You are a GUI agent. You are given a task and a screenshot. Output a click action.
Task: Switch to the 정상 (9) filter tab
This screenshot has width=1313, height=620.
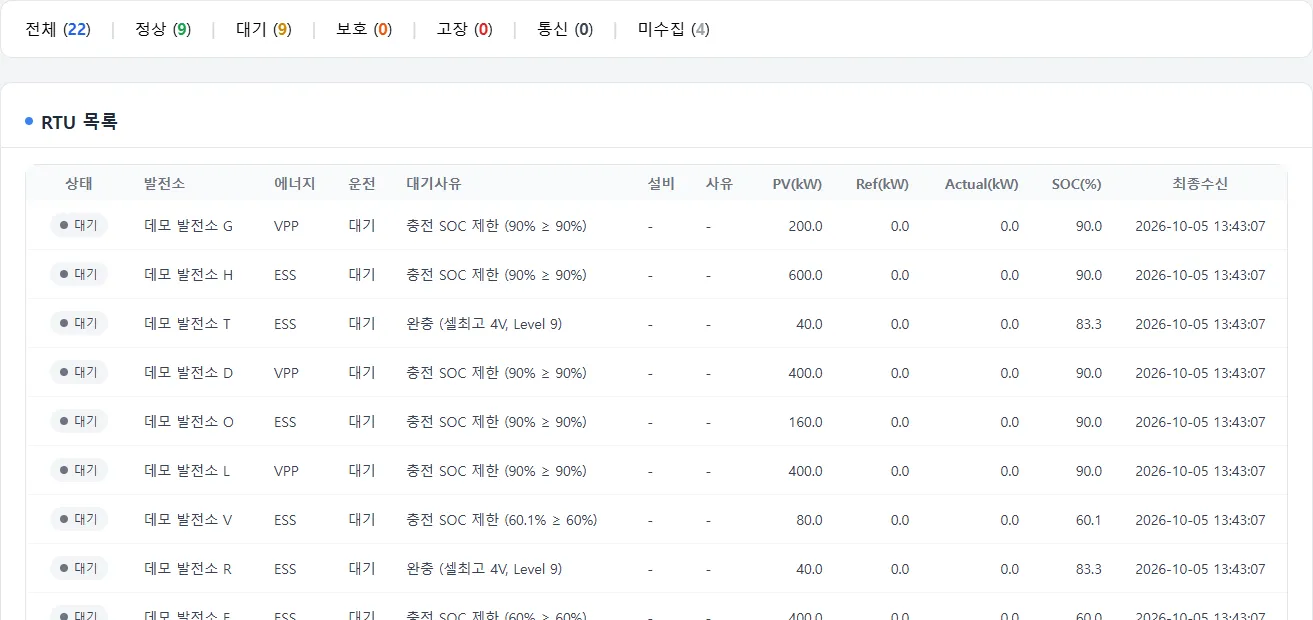point(163,29)
